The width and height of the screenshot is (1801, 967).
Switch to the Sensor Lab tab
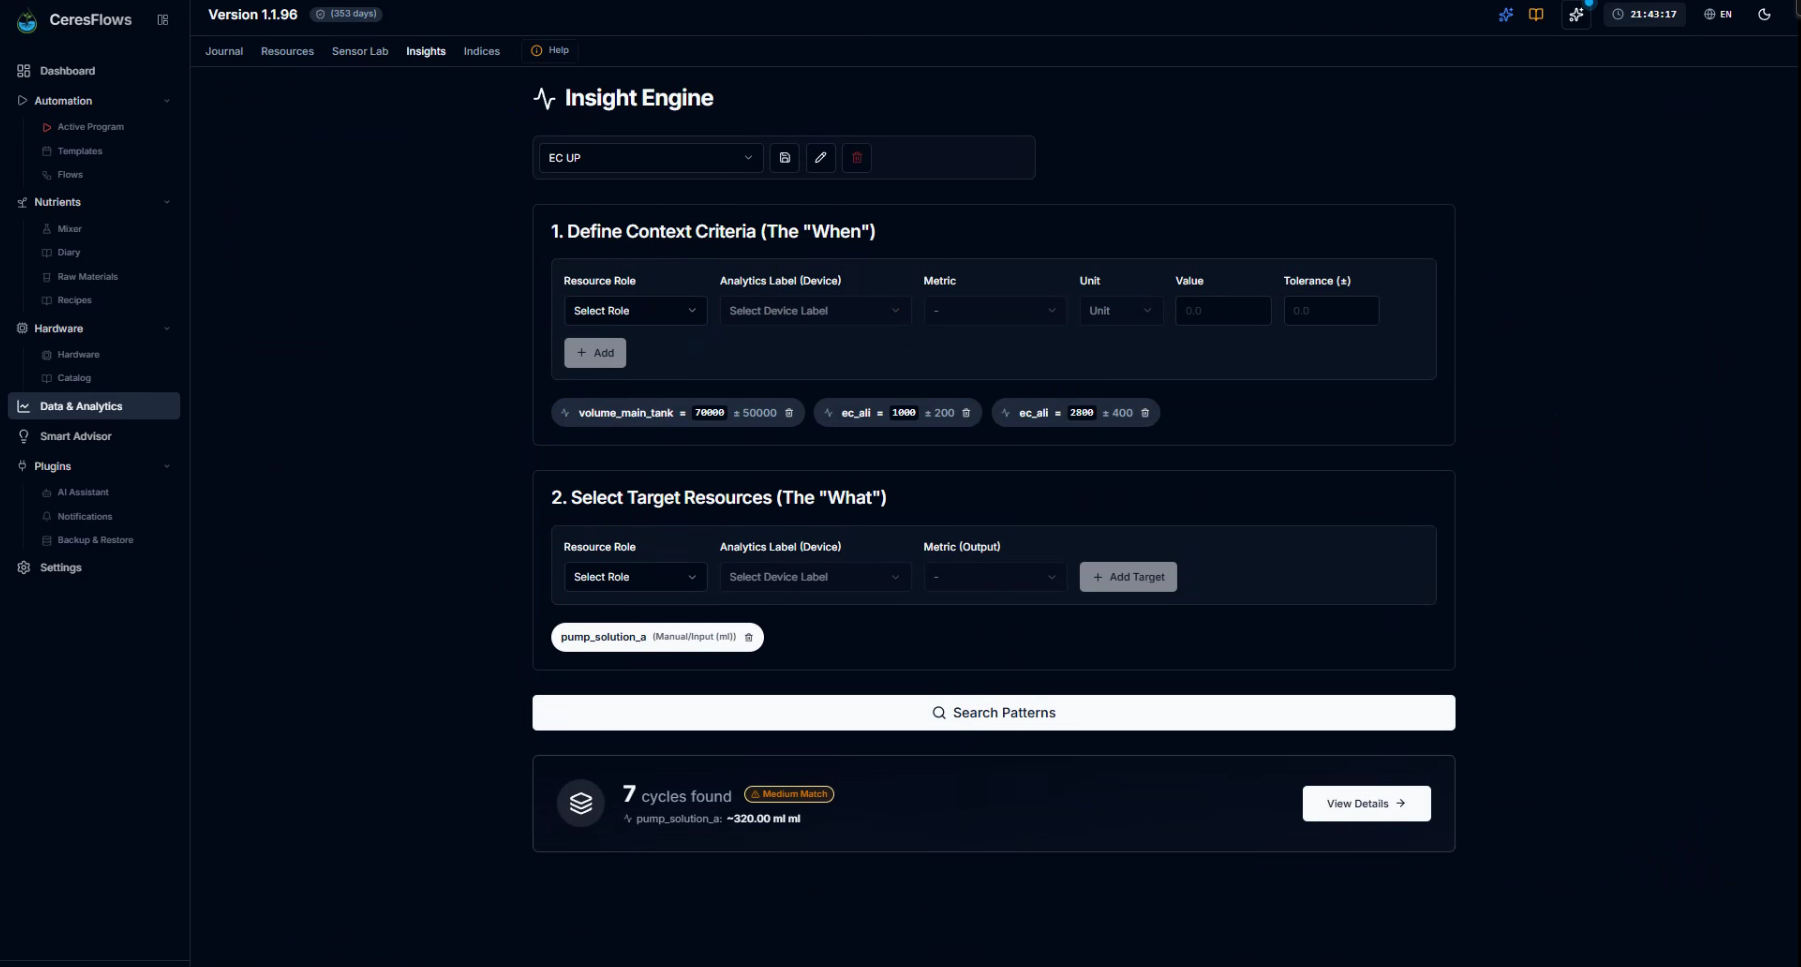pos(360,51)
